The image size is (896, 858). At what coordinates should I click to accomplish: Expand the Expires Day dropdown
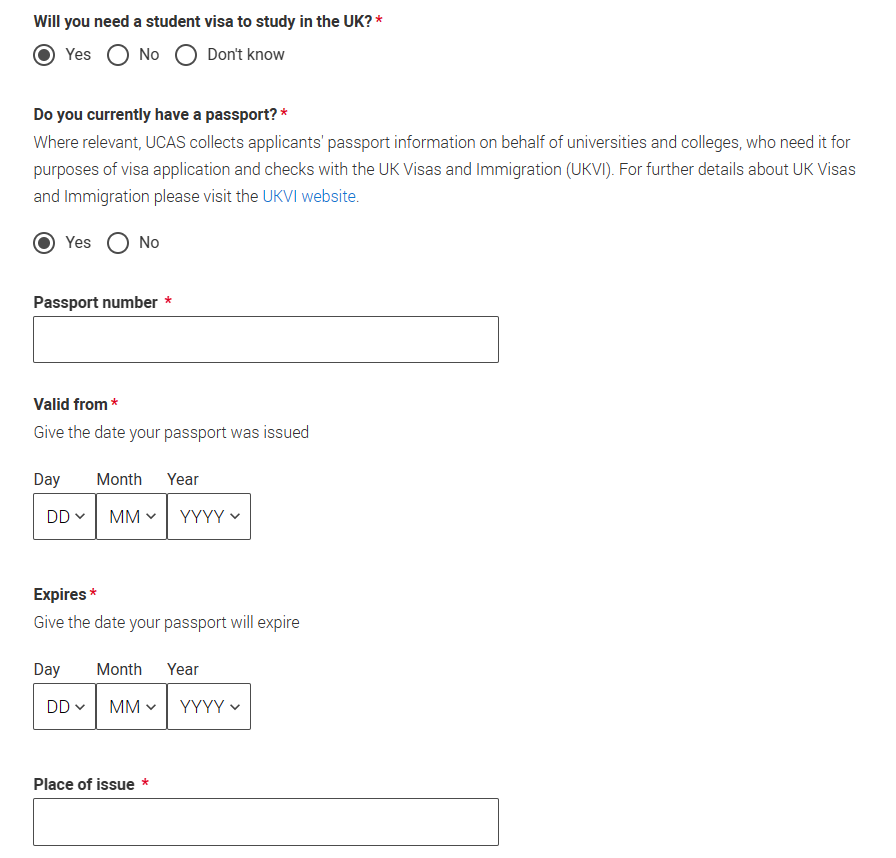point(65,707)
